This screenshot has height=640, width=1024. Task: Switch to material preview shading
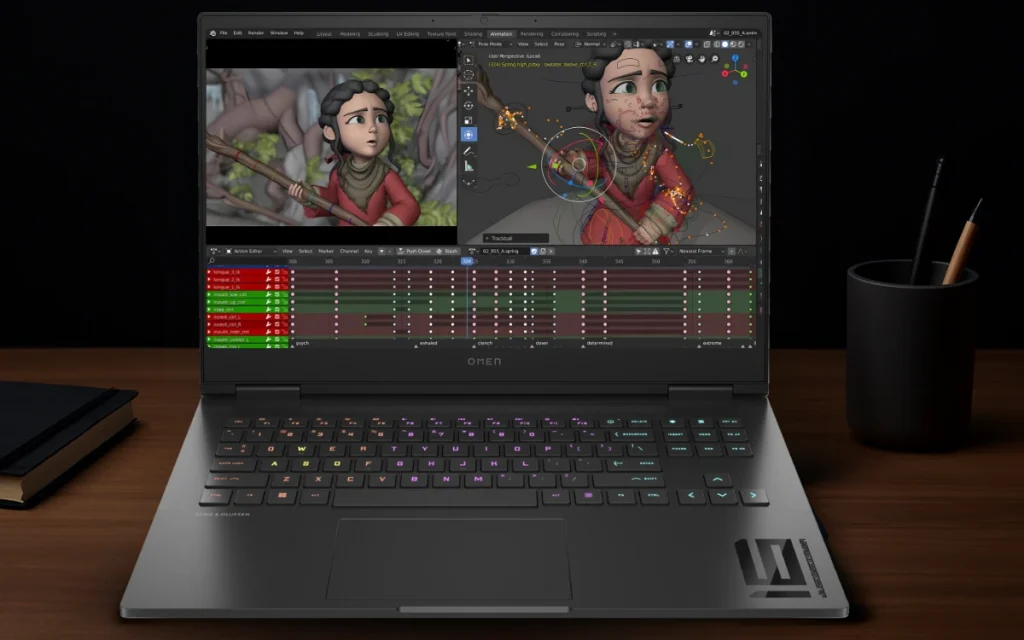pyautogui.click(x=733, y=44)
